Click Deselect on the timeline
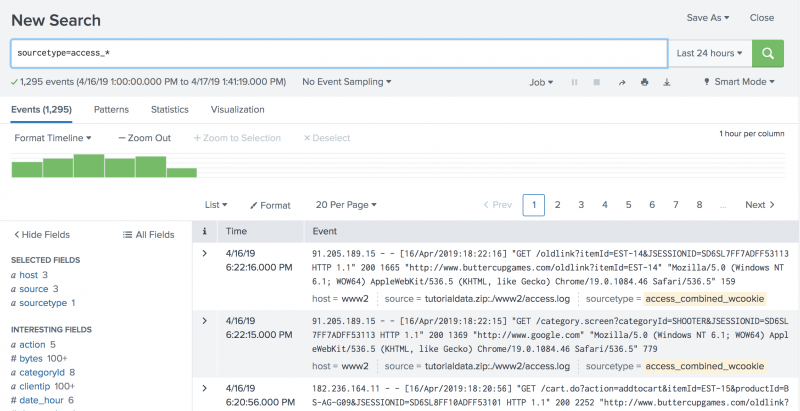Viewport: 800px width, 411px height. pos(327,138)
